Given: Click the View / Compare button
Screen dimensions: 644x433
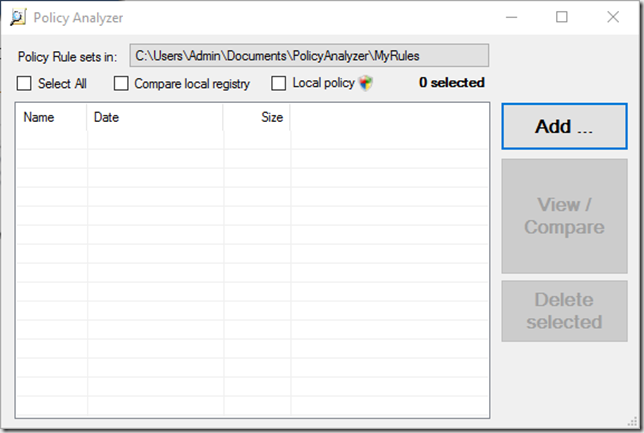Looking at the screenshot, I should [x=564, y=216].
